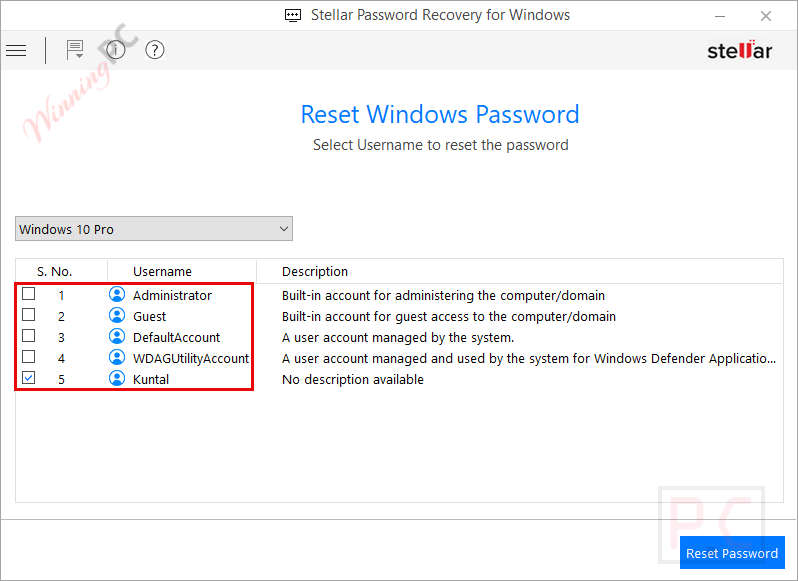The width and height of the screenshot is (798, 581).
Task: Click the Administrator user icon
Action: pyautogui.click(x=117, y=295)
